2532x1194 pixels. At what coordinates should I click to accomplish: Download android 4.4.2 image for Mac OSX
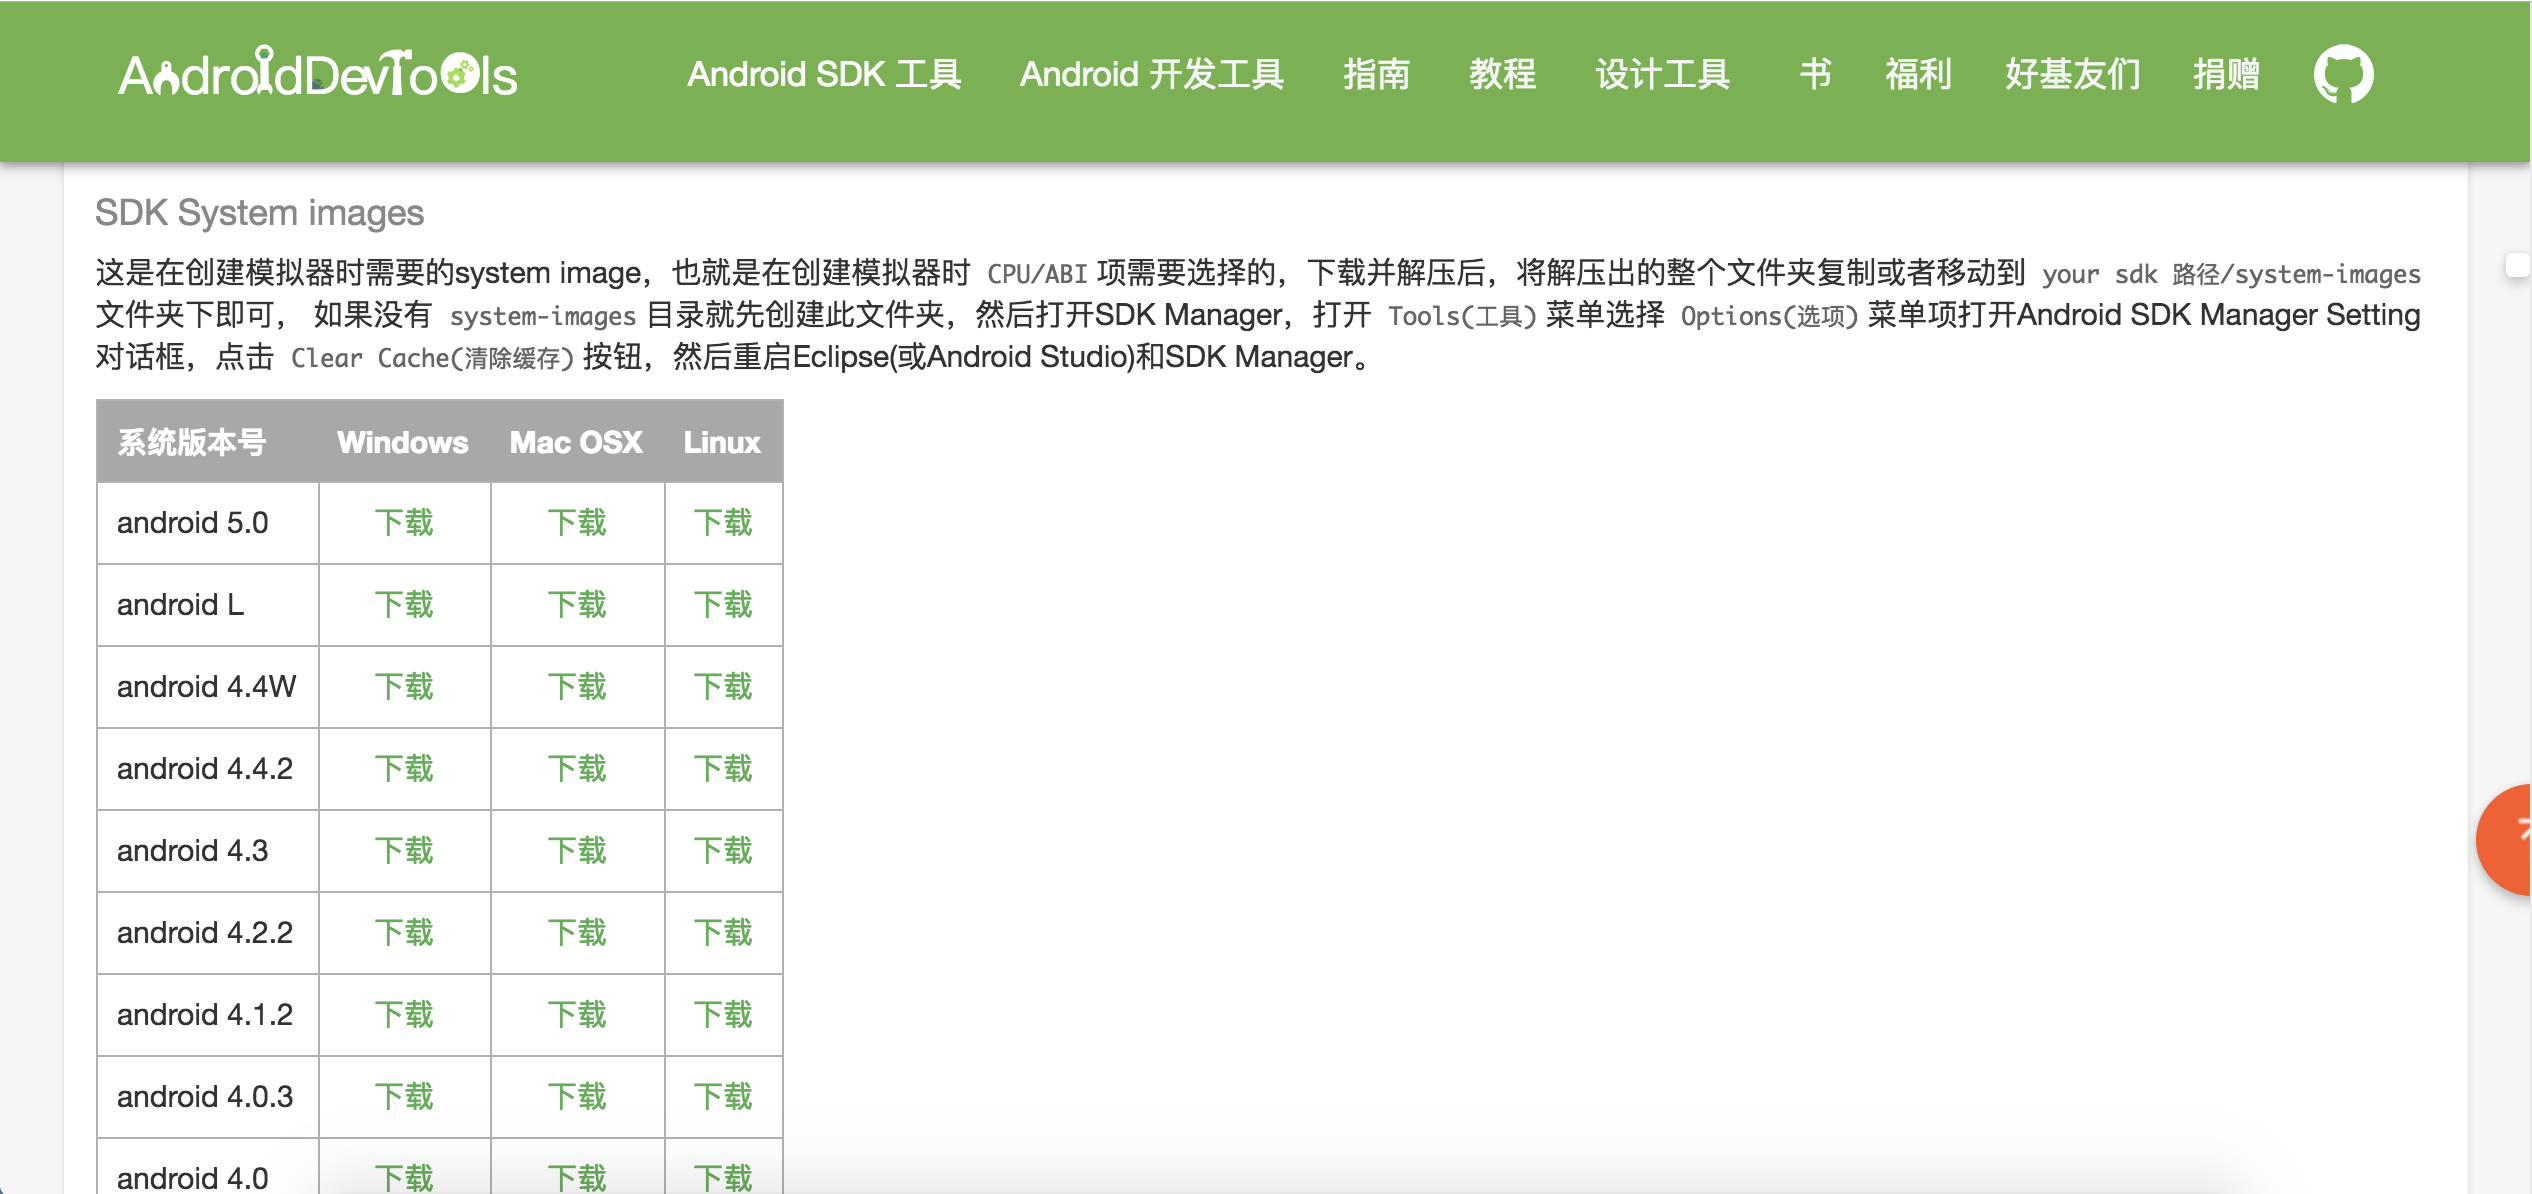[577, 768]
